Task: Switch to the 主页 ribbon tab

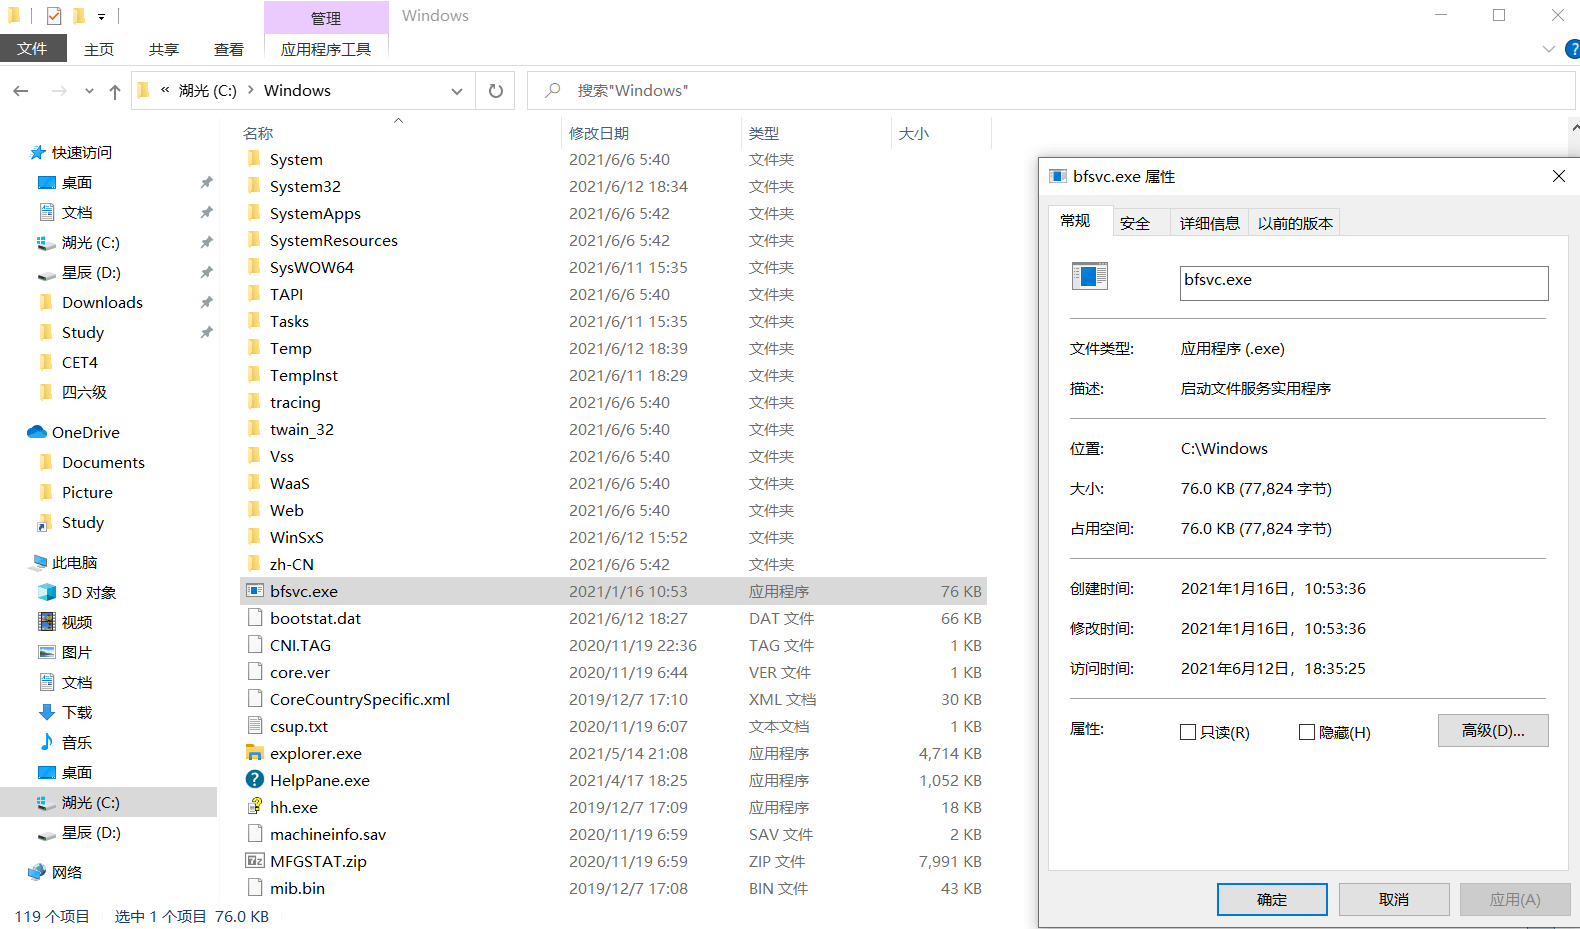Action: pyautogui.click(x=99, y=49)
